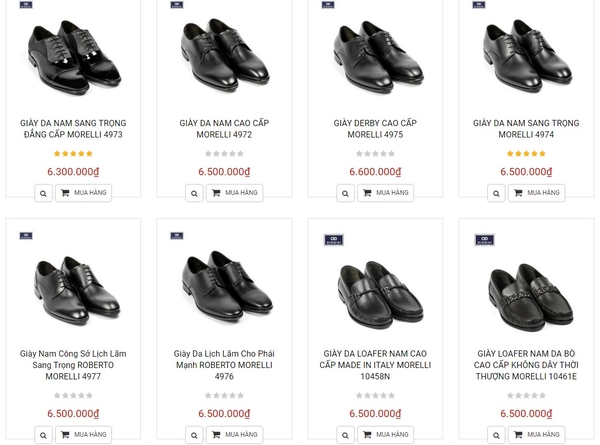Click the Morelli 4972 shoe image
This screenshot has height=445, width=600.
(224, 57)
